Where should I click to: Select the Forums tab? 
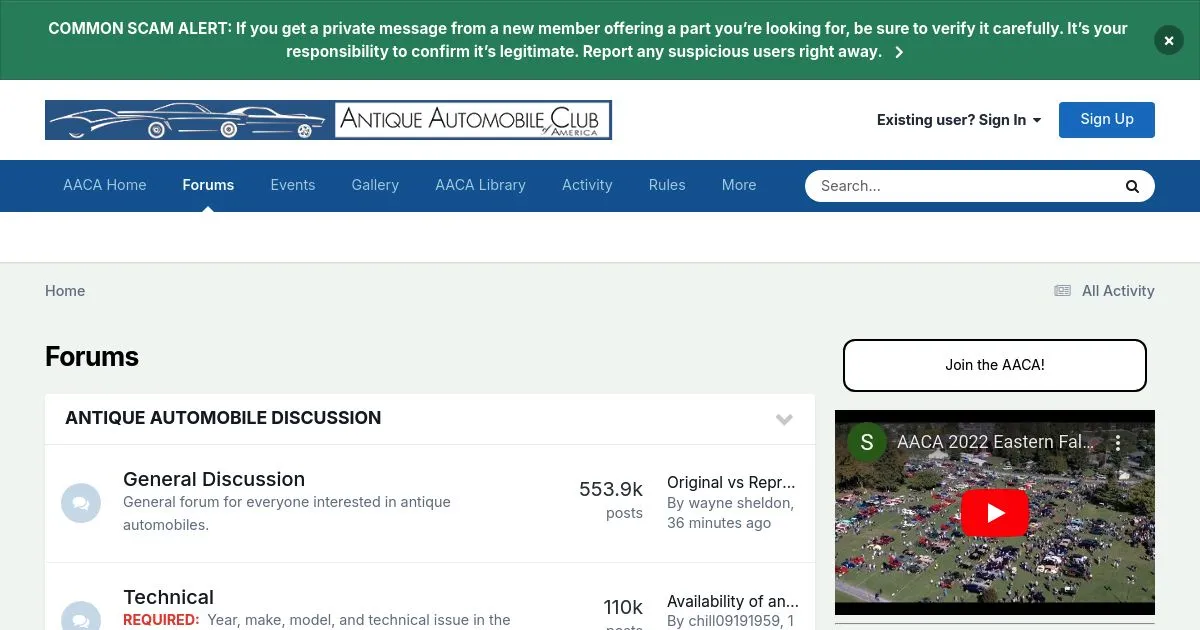[208, 185]
